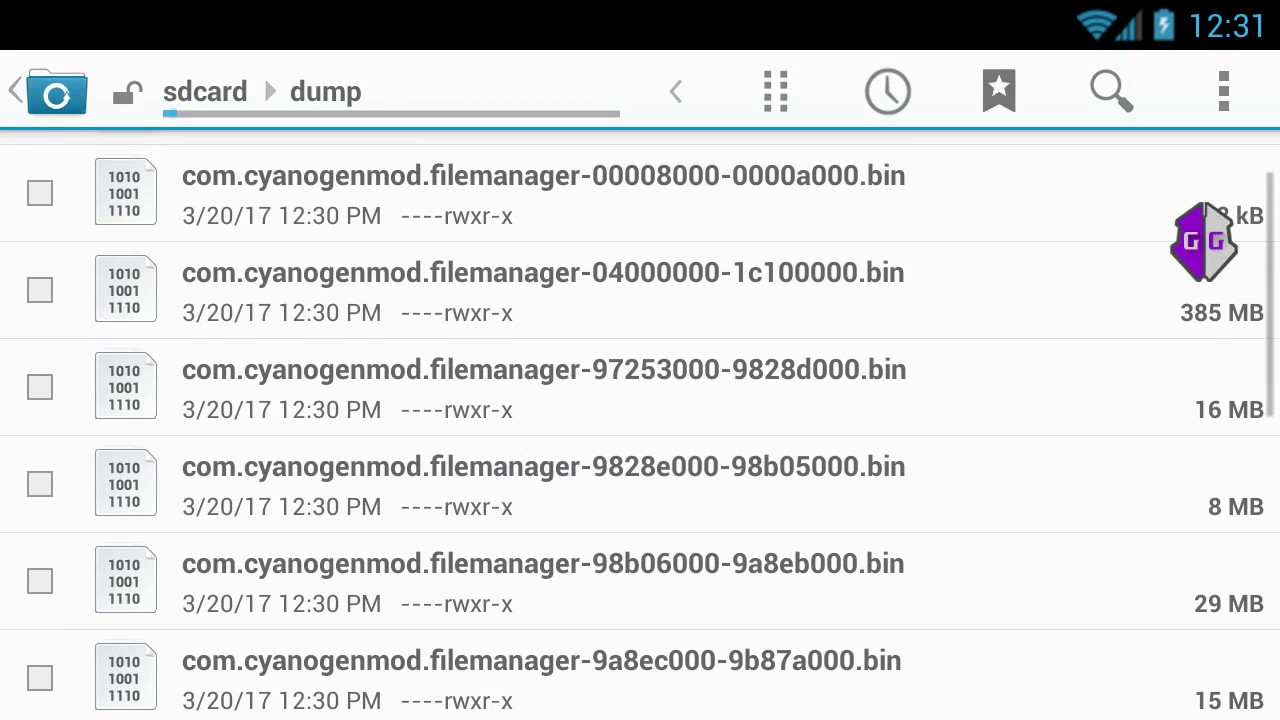Click the unlocked padlock access icon
1280x720 pixels.
click(x=127, y=93)
